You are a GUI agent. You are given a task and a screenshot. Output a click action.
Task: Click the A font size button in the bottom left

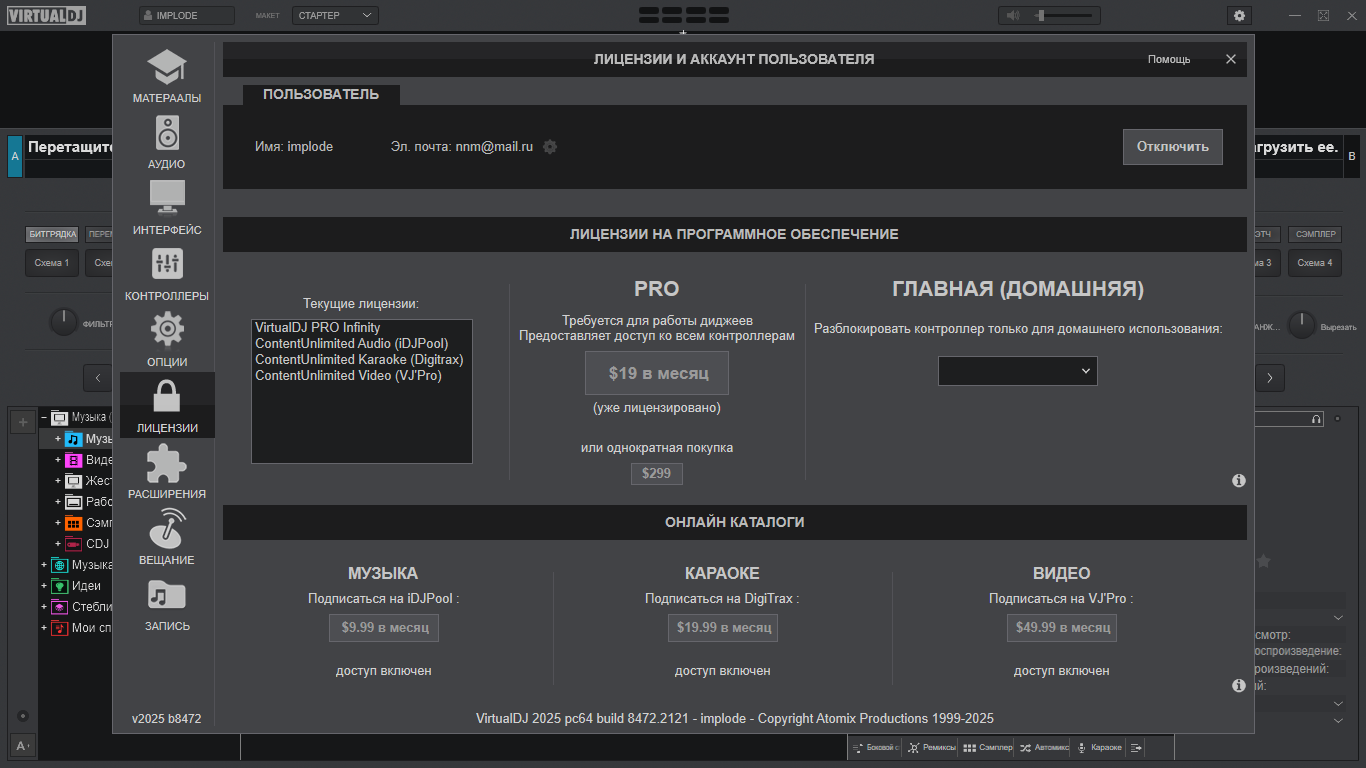[x=22, y=745]
